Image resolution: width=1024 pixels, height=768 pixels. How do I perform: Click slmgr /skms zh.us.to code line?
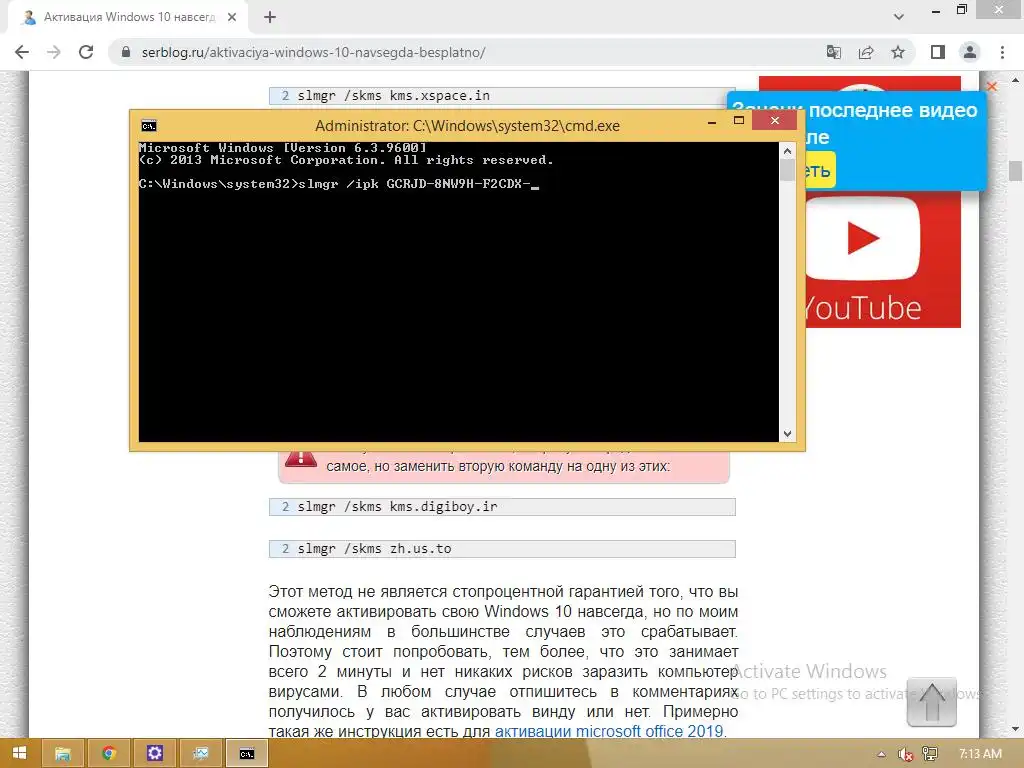(x=502, y=549)
